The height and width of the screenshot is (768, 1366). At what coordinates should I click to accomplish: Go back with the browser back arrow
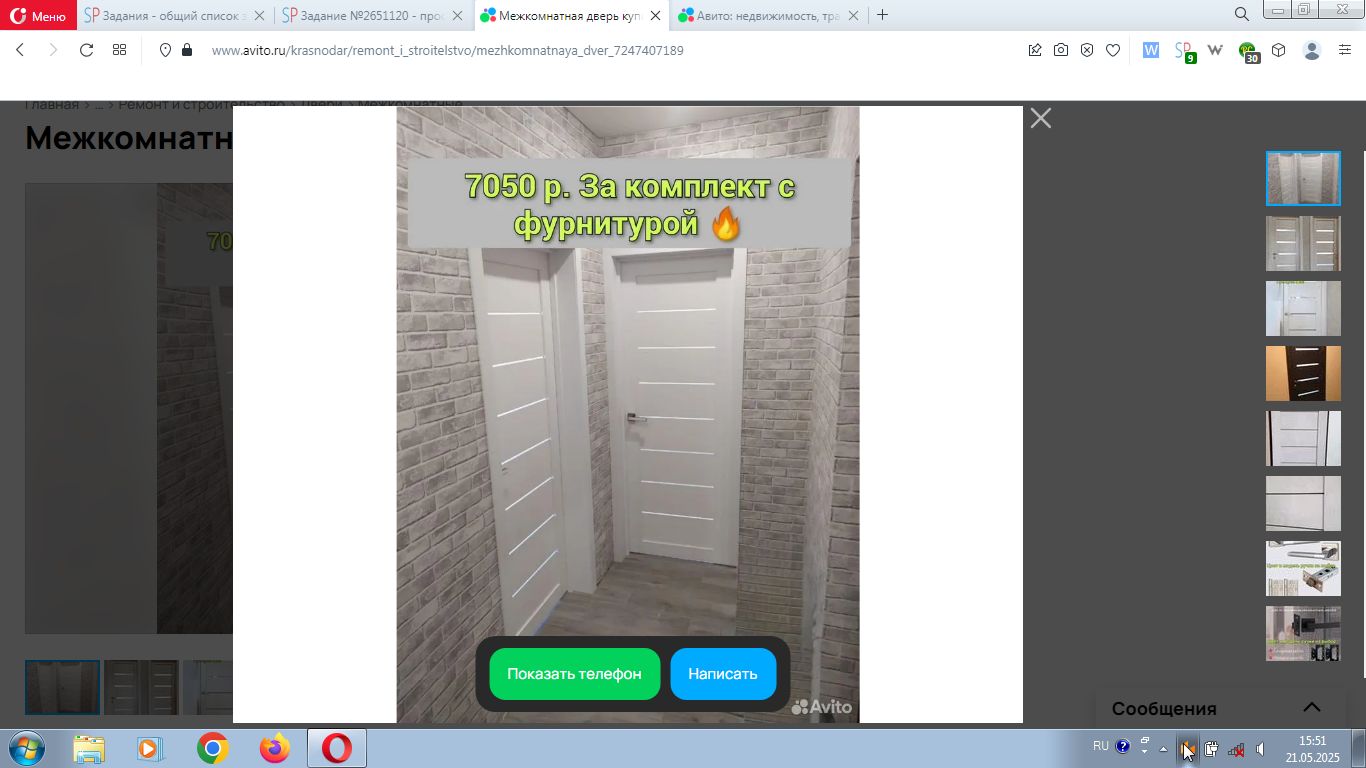click(x=21, y=50)
